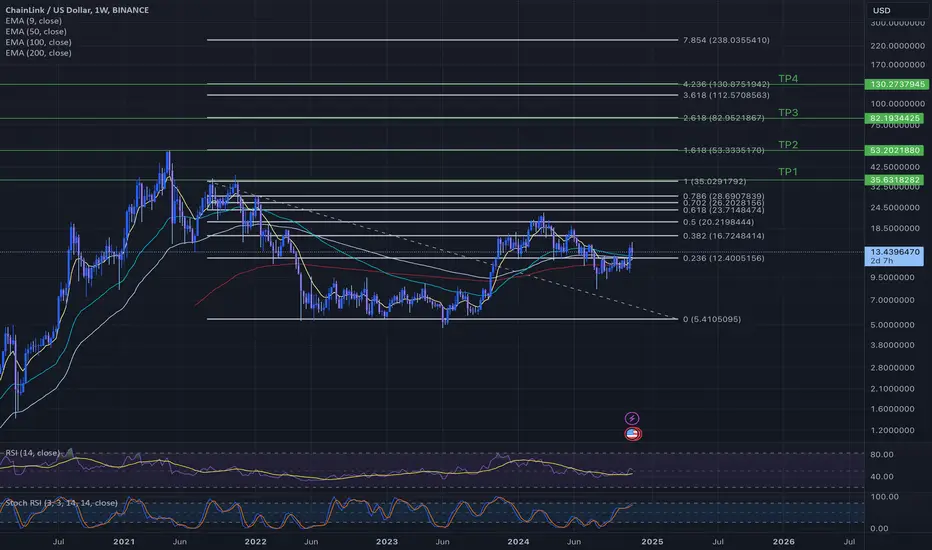The width and height of the screenshot is (932, 550).
Task: Click the 2025 label on time axis
Action: click(652, 542)
